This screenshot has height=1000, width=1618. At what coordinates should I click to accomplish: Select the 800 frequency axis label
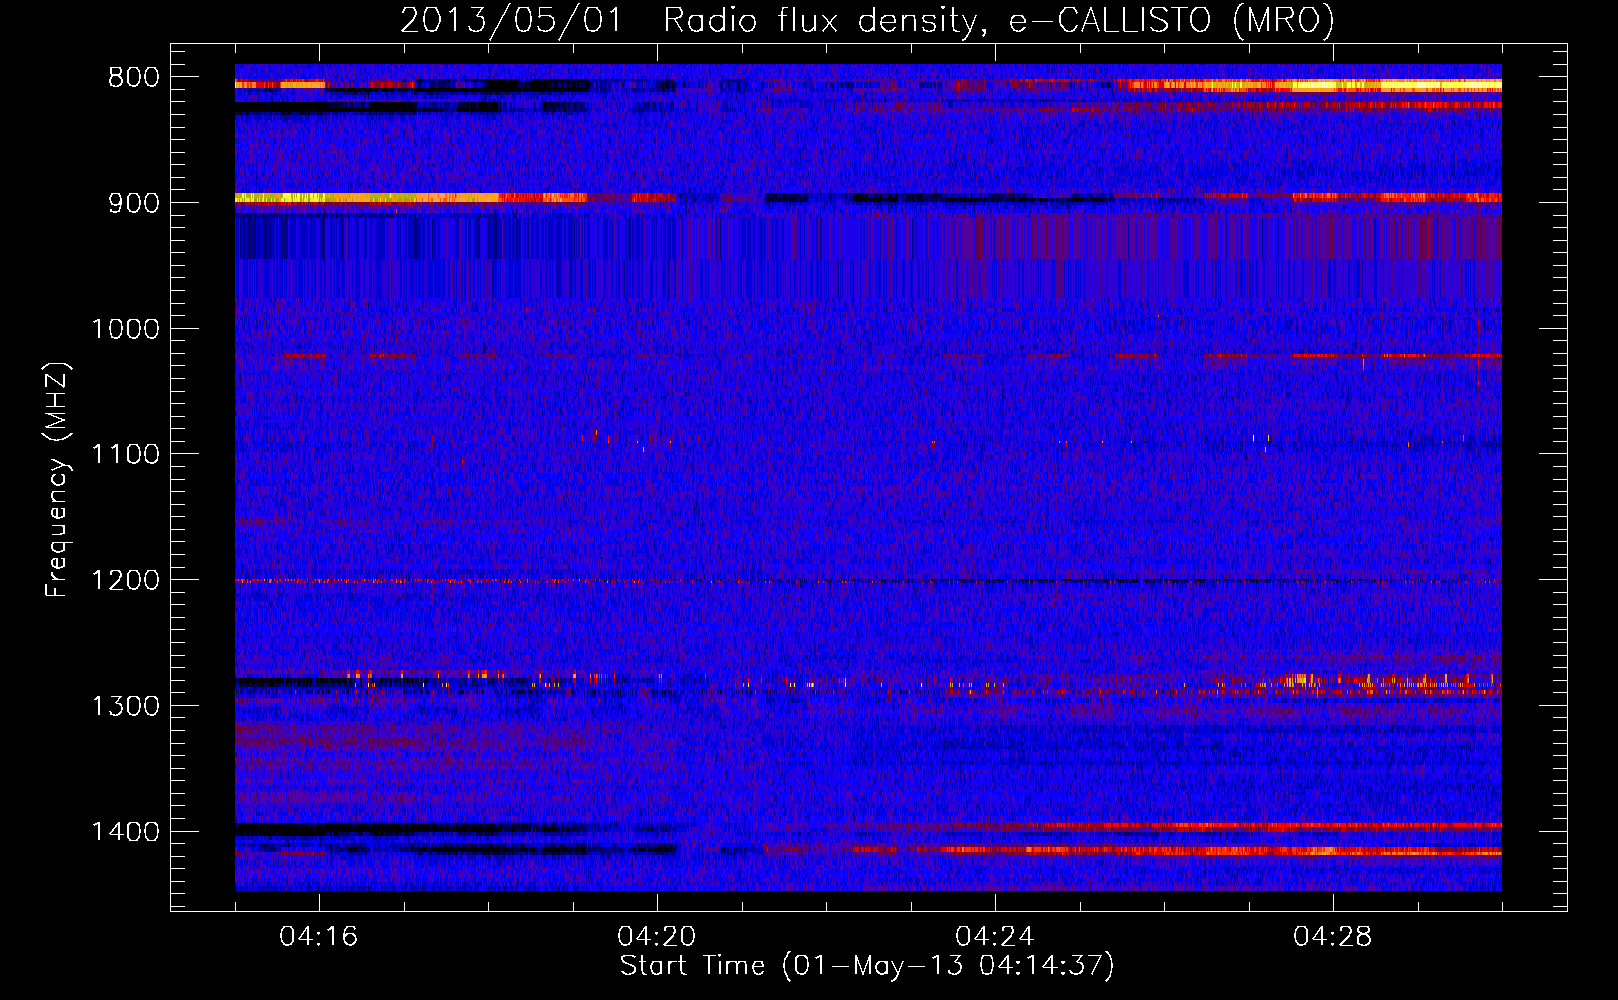[x=133, y=78]
